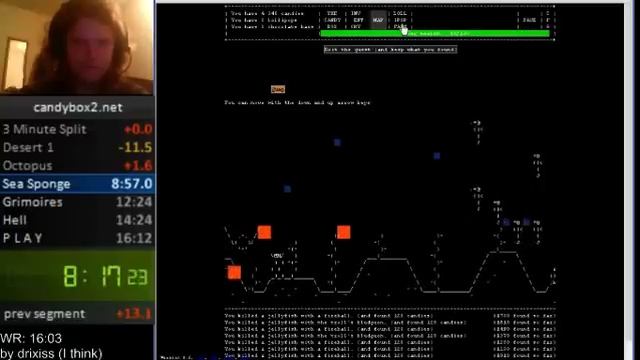This screenshot has width=640, height=360.
Task: Click Exit the quest button
Action: (x=390, y=49)
